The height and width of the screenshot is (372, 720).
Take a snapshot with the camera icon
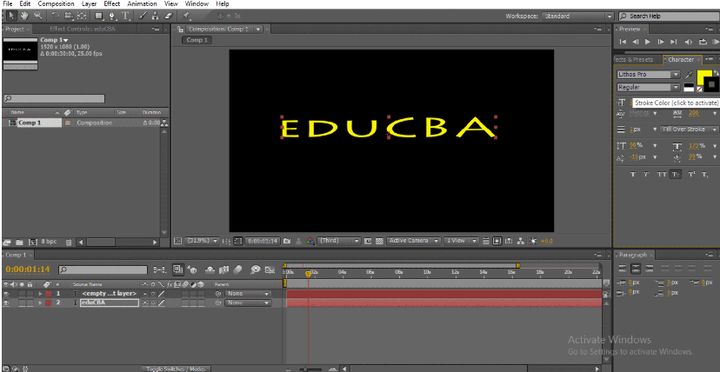point(287,241)
